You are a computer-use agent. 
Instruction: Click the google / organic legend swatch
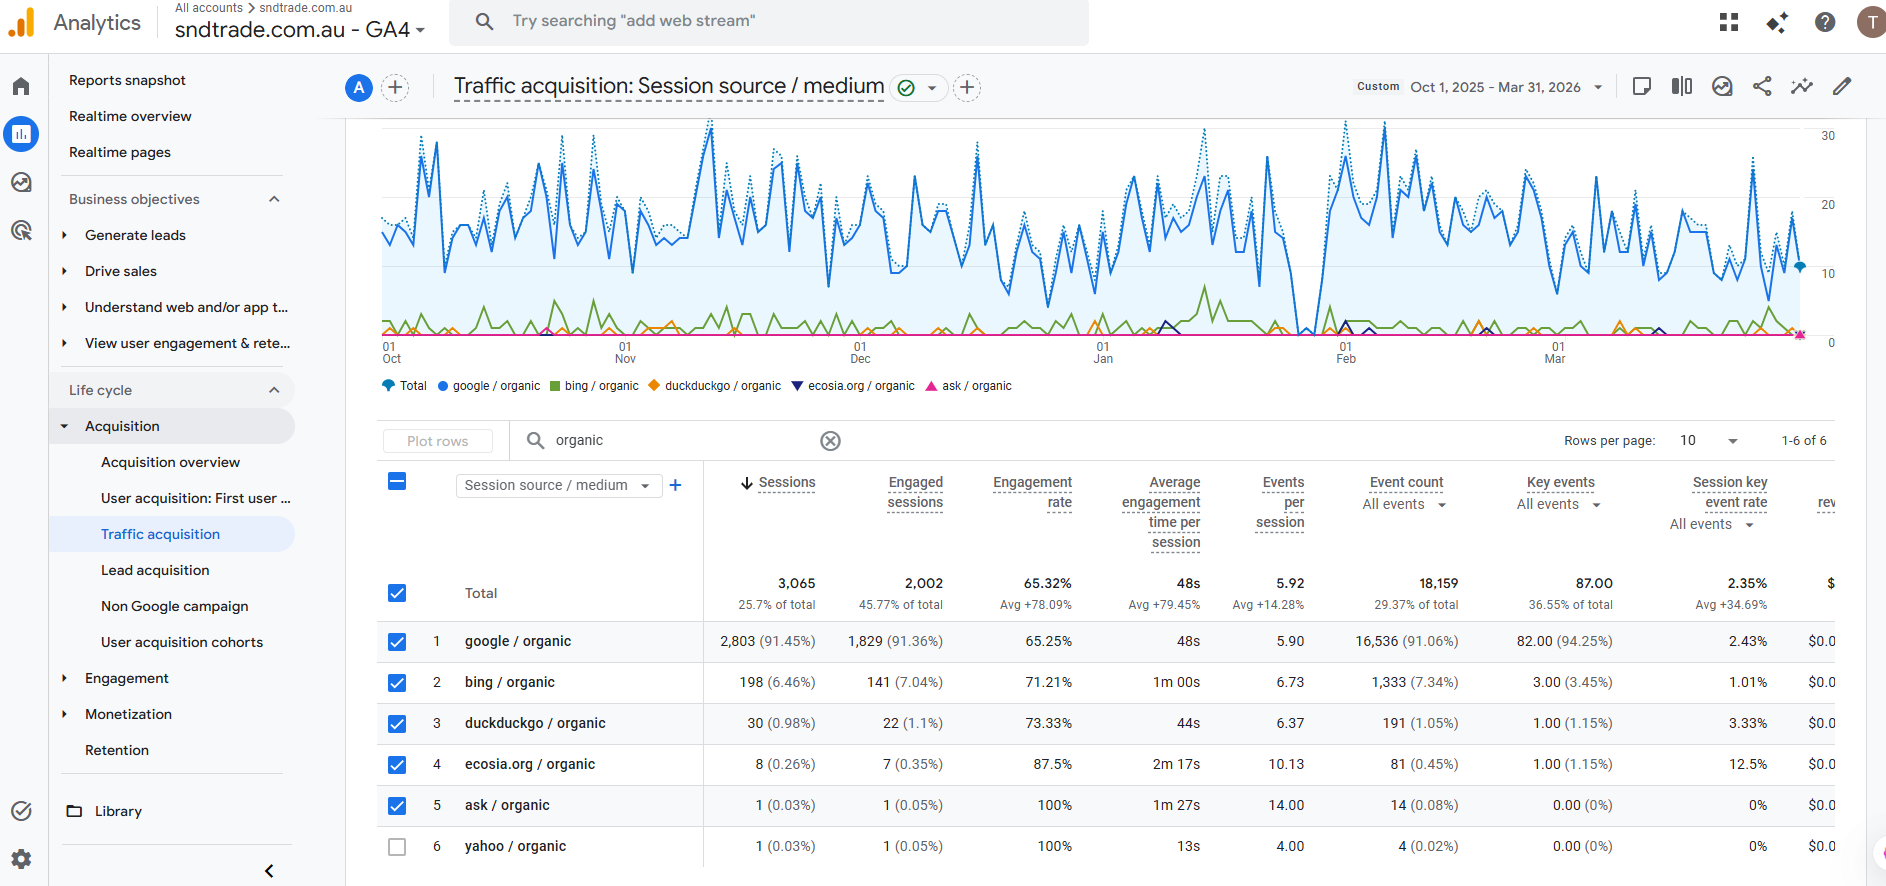pyautogui.click(x=443, y=386)
